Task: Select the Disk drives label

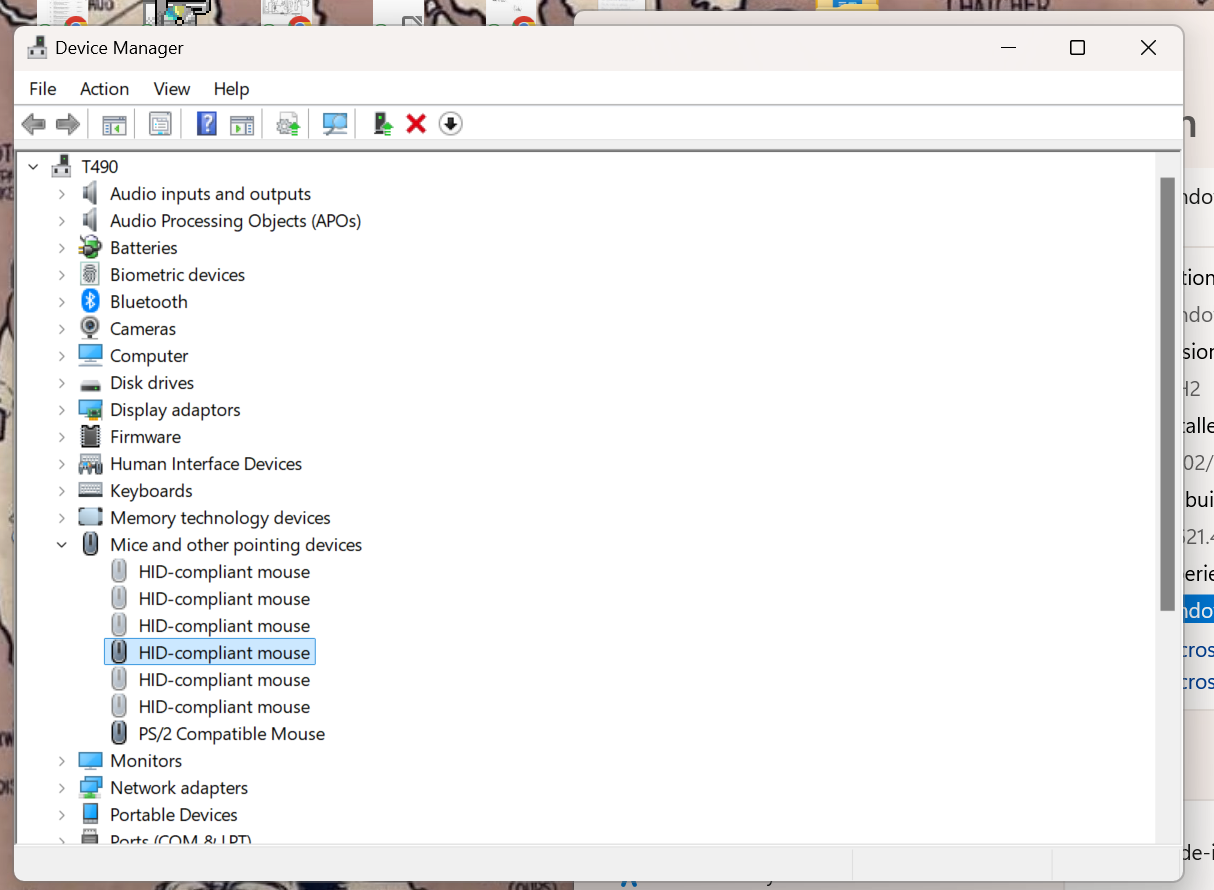Action: pyautogui.click(x=152, y=382)
